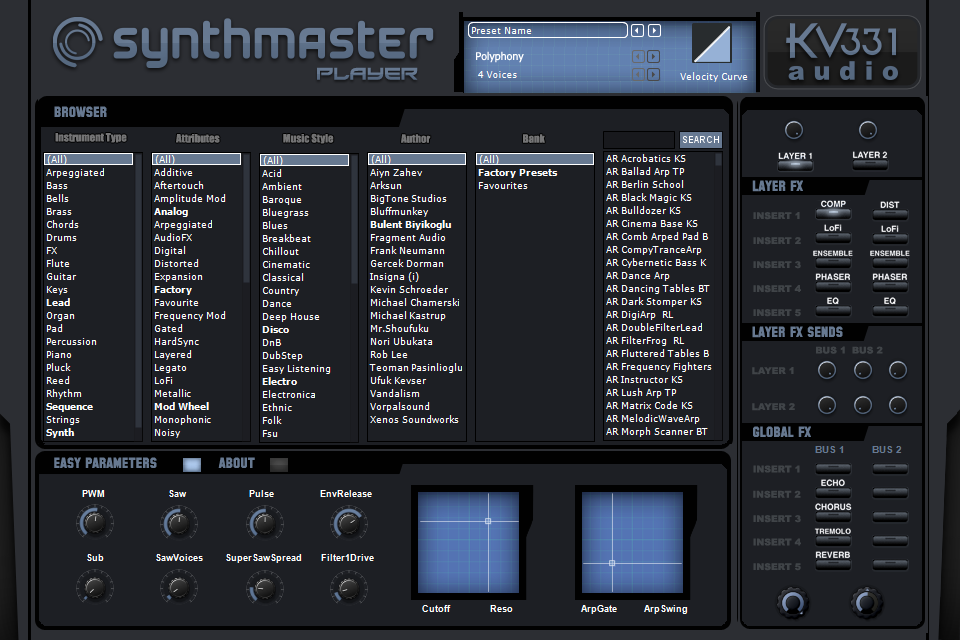Toggle CHORUS on Bus 1

[x=833, y=516]
